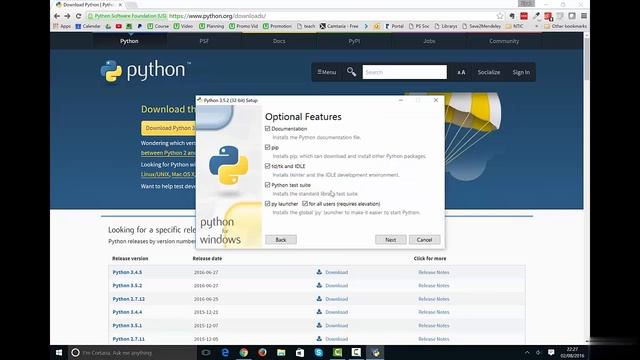Click the text size A A control
Screen dimensions: 640x360
click(461, 72)
